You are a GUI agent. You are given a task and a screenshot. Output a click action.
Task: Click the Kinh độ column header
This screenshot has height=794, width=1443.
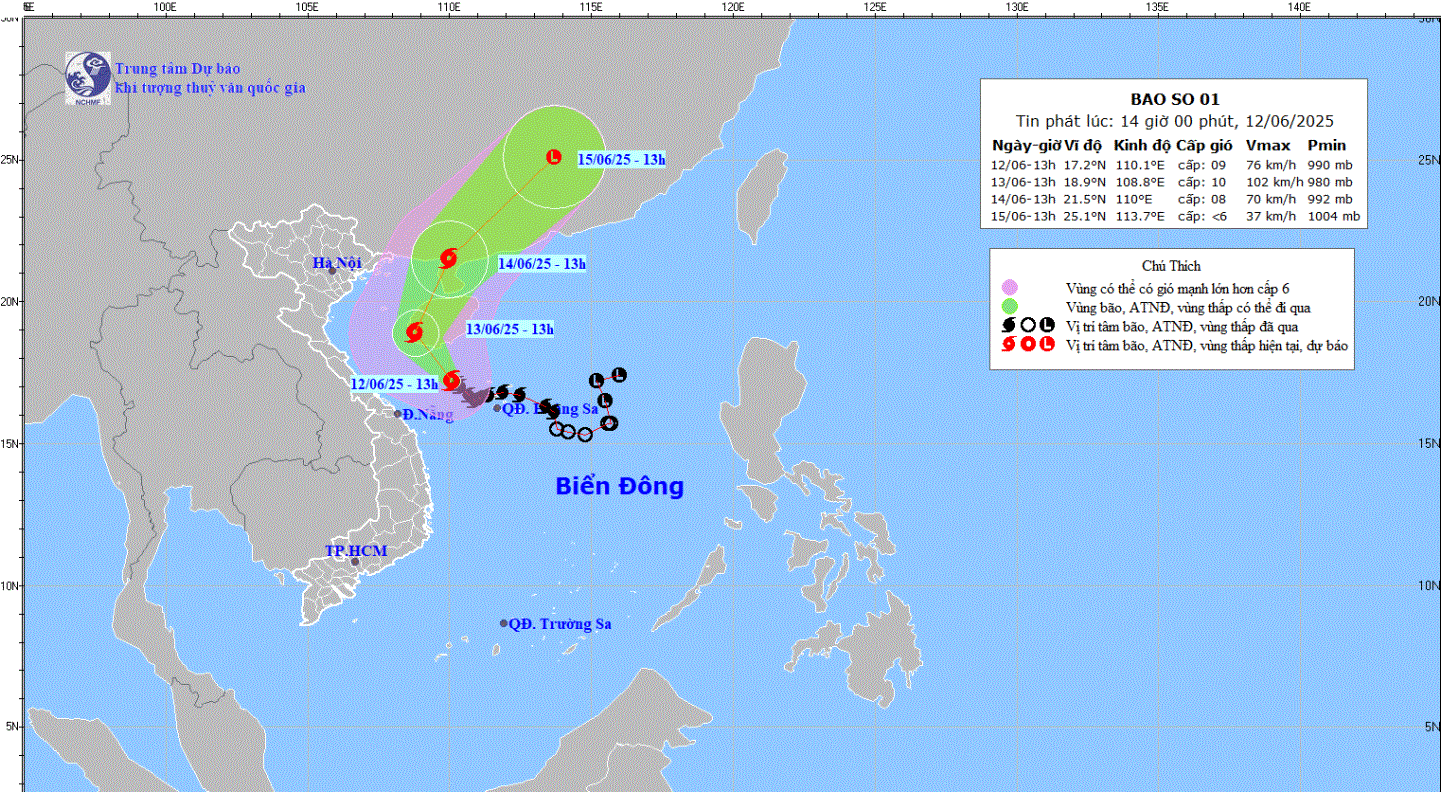pyautogui.click(x=1142, y=145)
